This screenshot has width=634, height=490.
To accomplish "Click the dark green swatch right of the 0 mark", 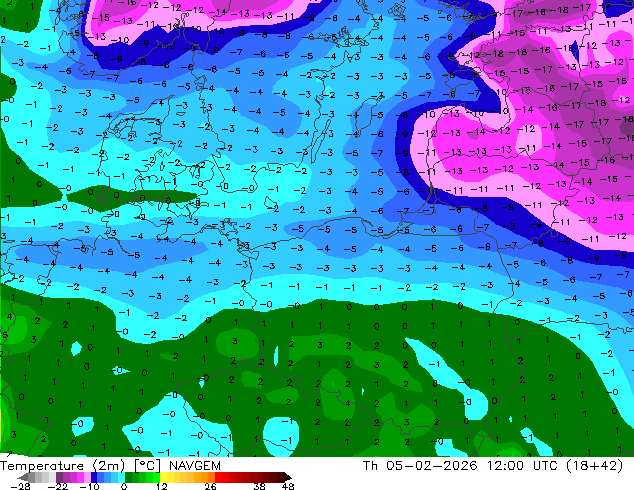I will click(128, 477).
